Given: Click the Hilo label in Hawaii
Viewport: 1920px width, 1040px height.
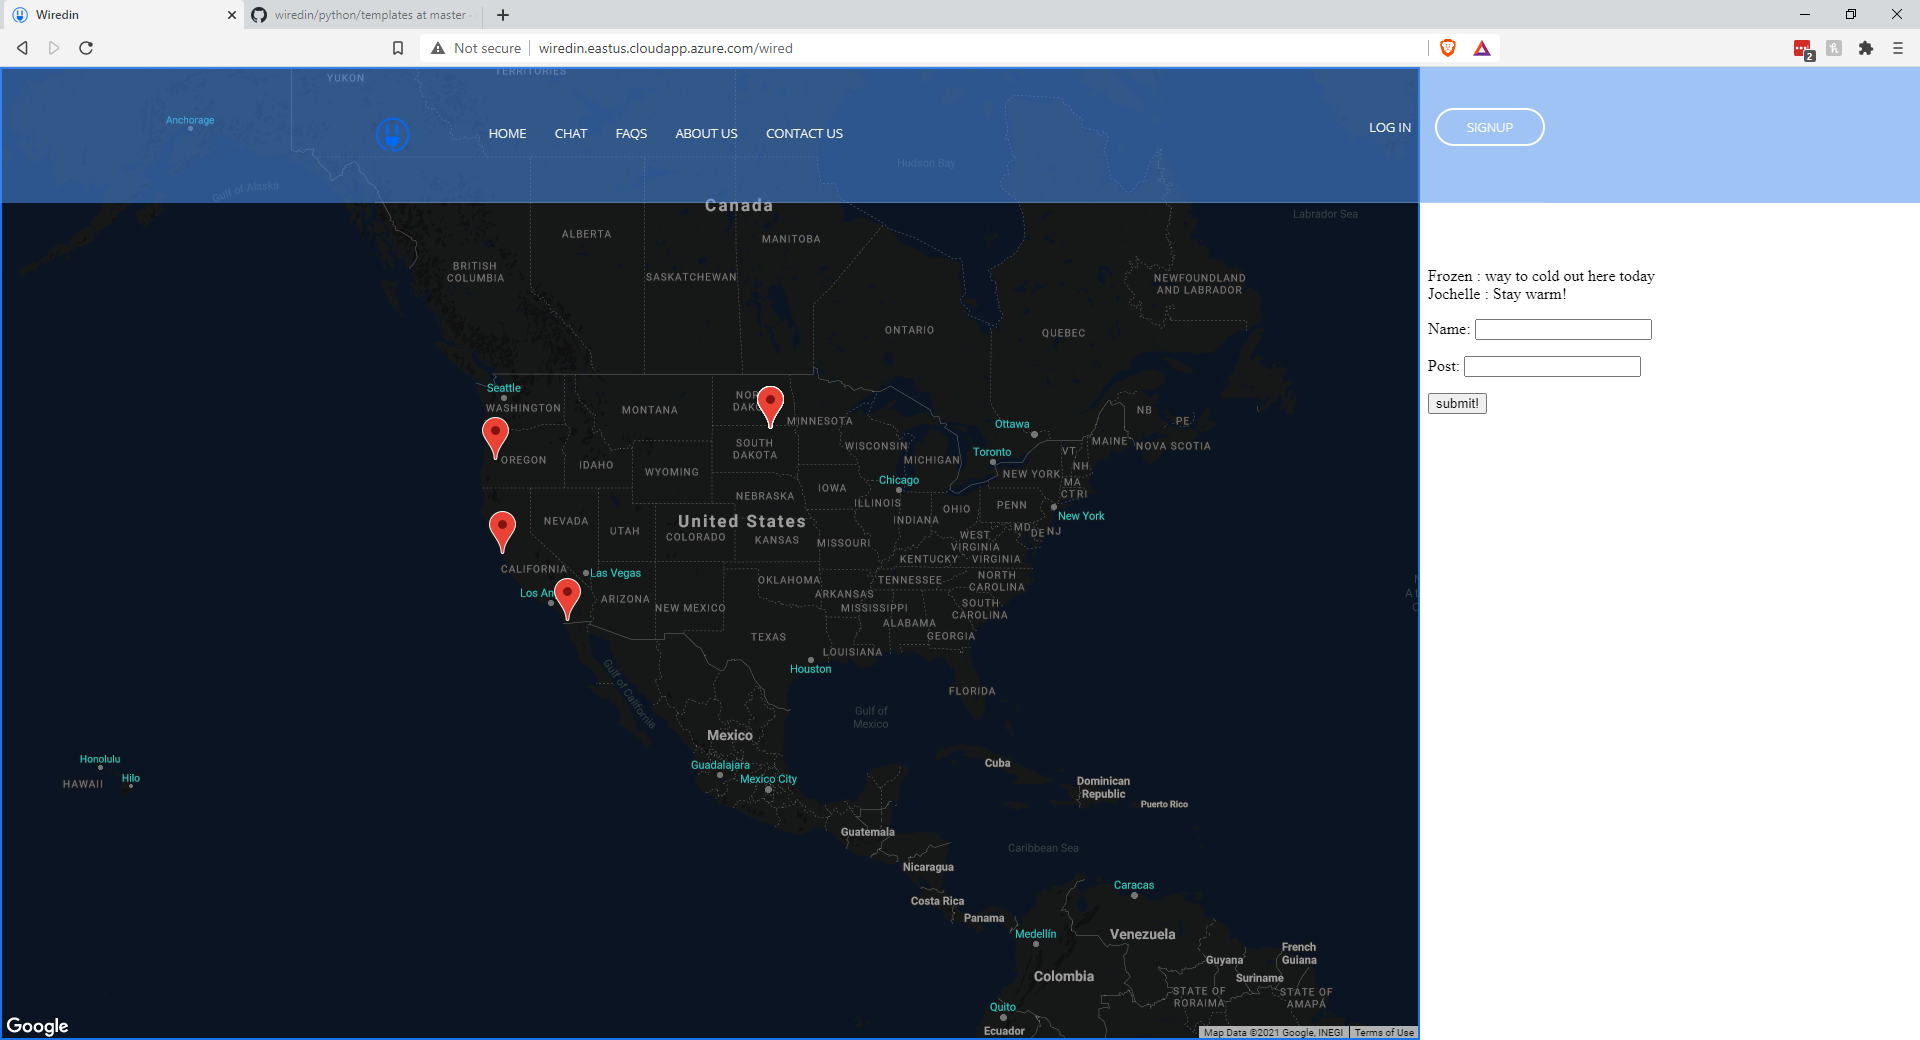Looking at the screenshot, I should [x=131, y=778].
